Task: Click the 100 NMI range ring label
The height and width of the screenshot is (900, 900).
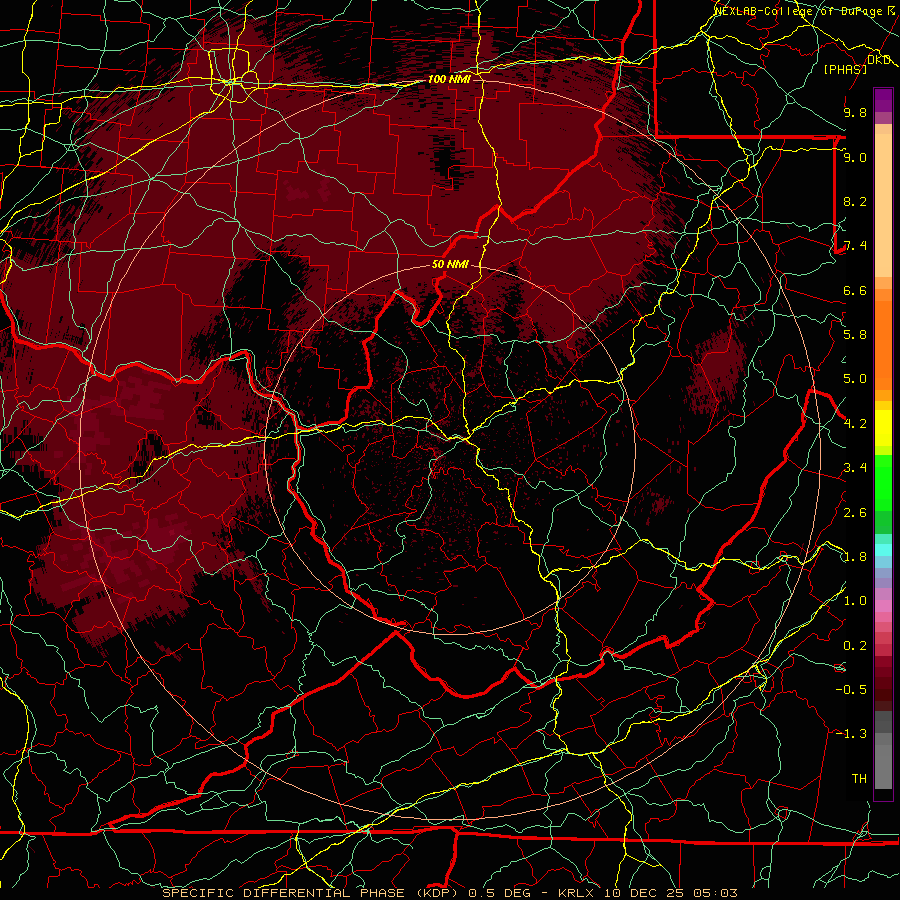Action: [x=449, y=79]
